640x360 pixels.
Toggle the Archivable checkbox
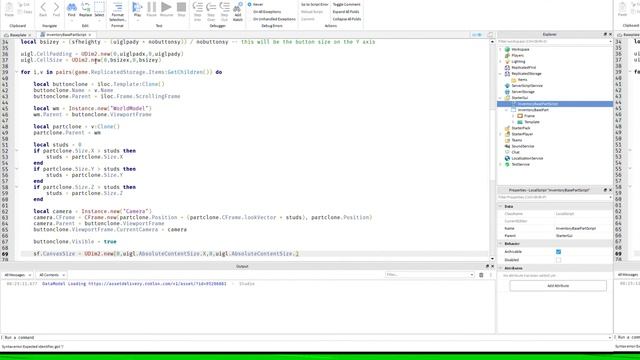(x=558, y=252)
